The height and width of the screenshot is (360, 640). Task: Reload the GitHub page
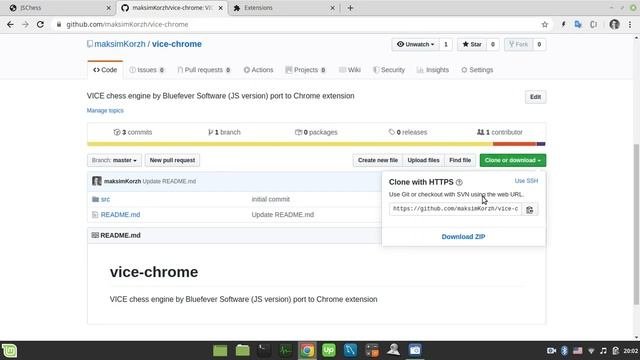pyautogui.click(x=40, y=24)
